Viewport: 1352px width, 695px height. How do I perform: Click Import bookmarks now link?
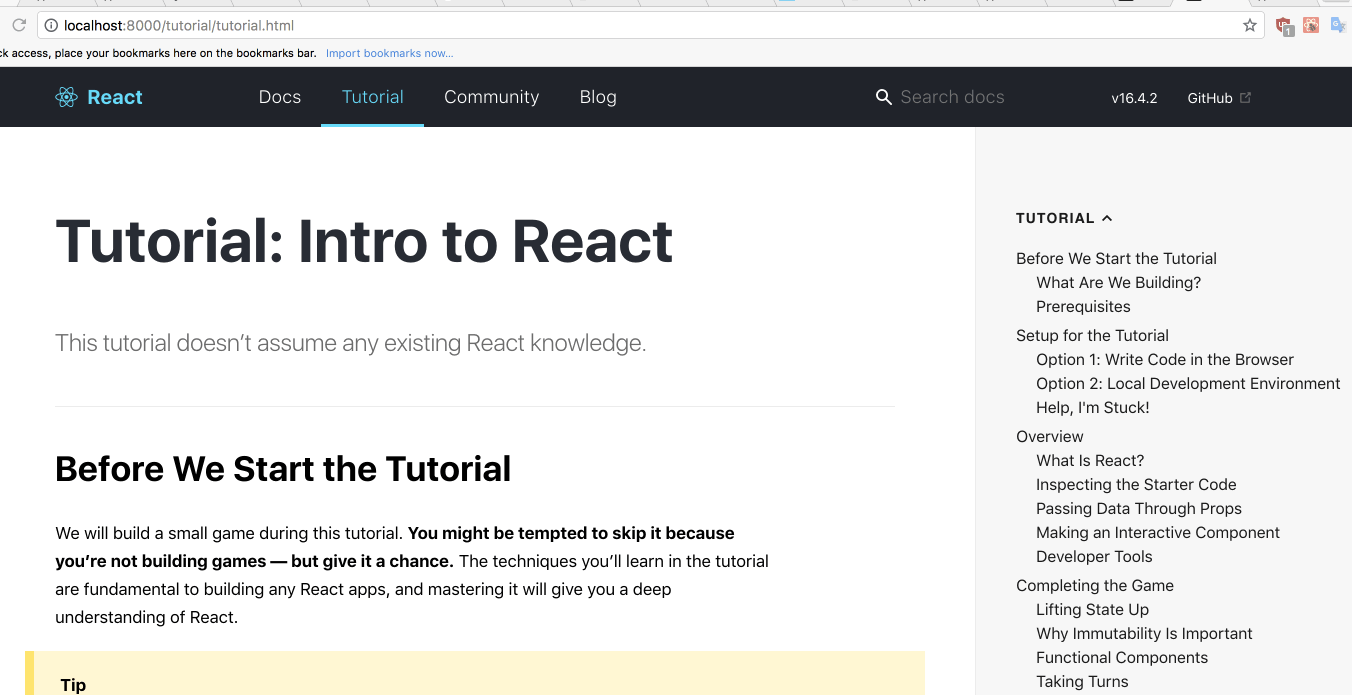(x=389, y=53)
